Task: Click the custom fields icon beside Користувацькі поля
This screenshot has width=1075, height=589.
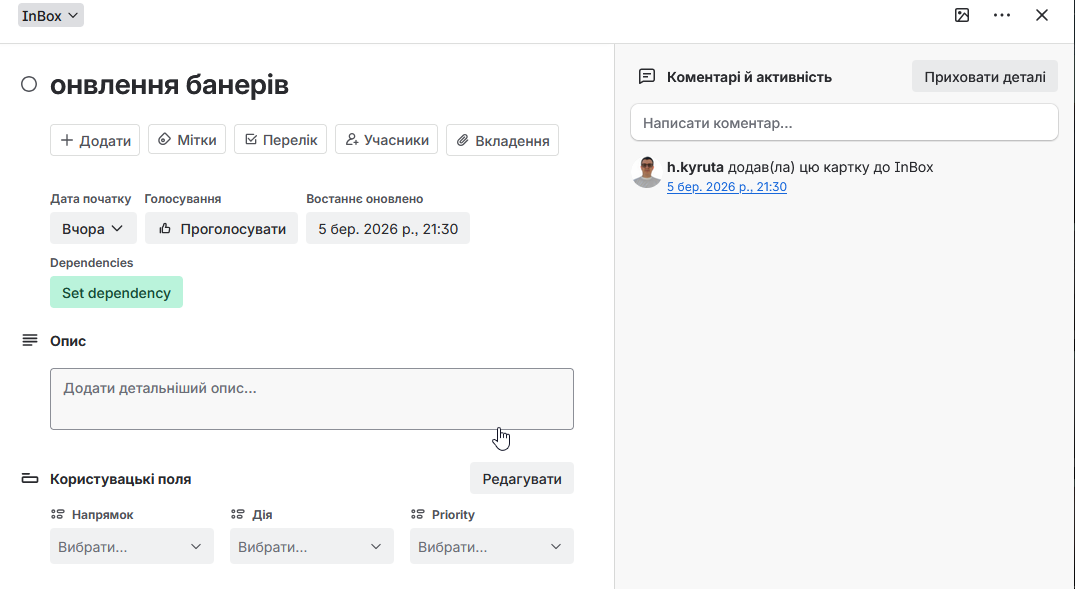Action: pyautogui.click(x=30, y=479)
